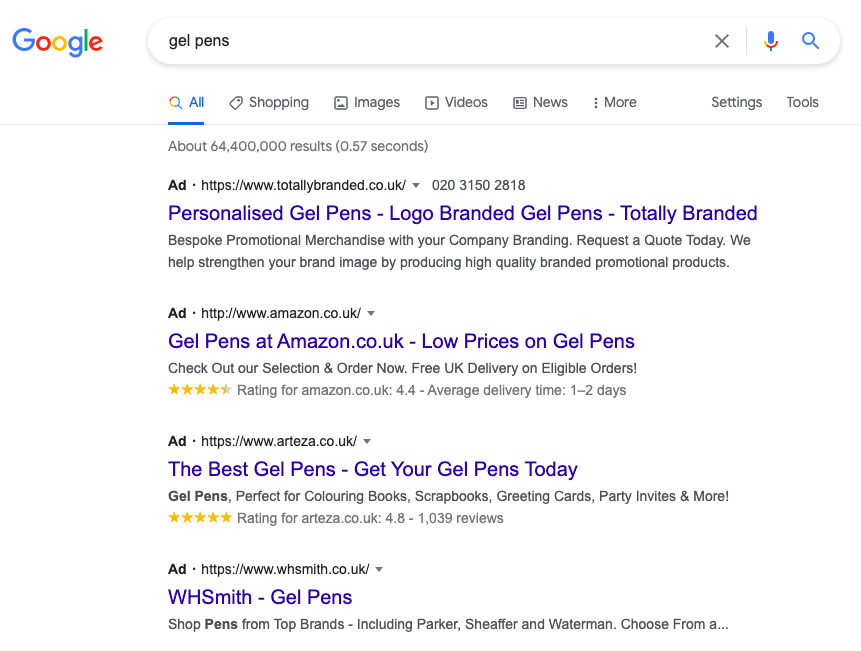
Task: Click 'Rating for amazon.co.uk: 4.4' text
Action: [326, 390]
